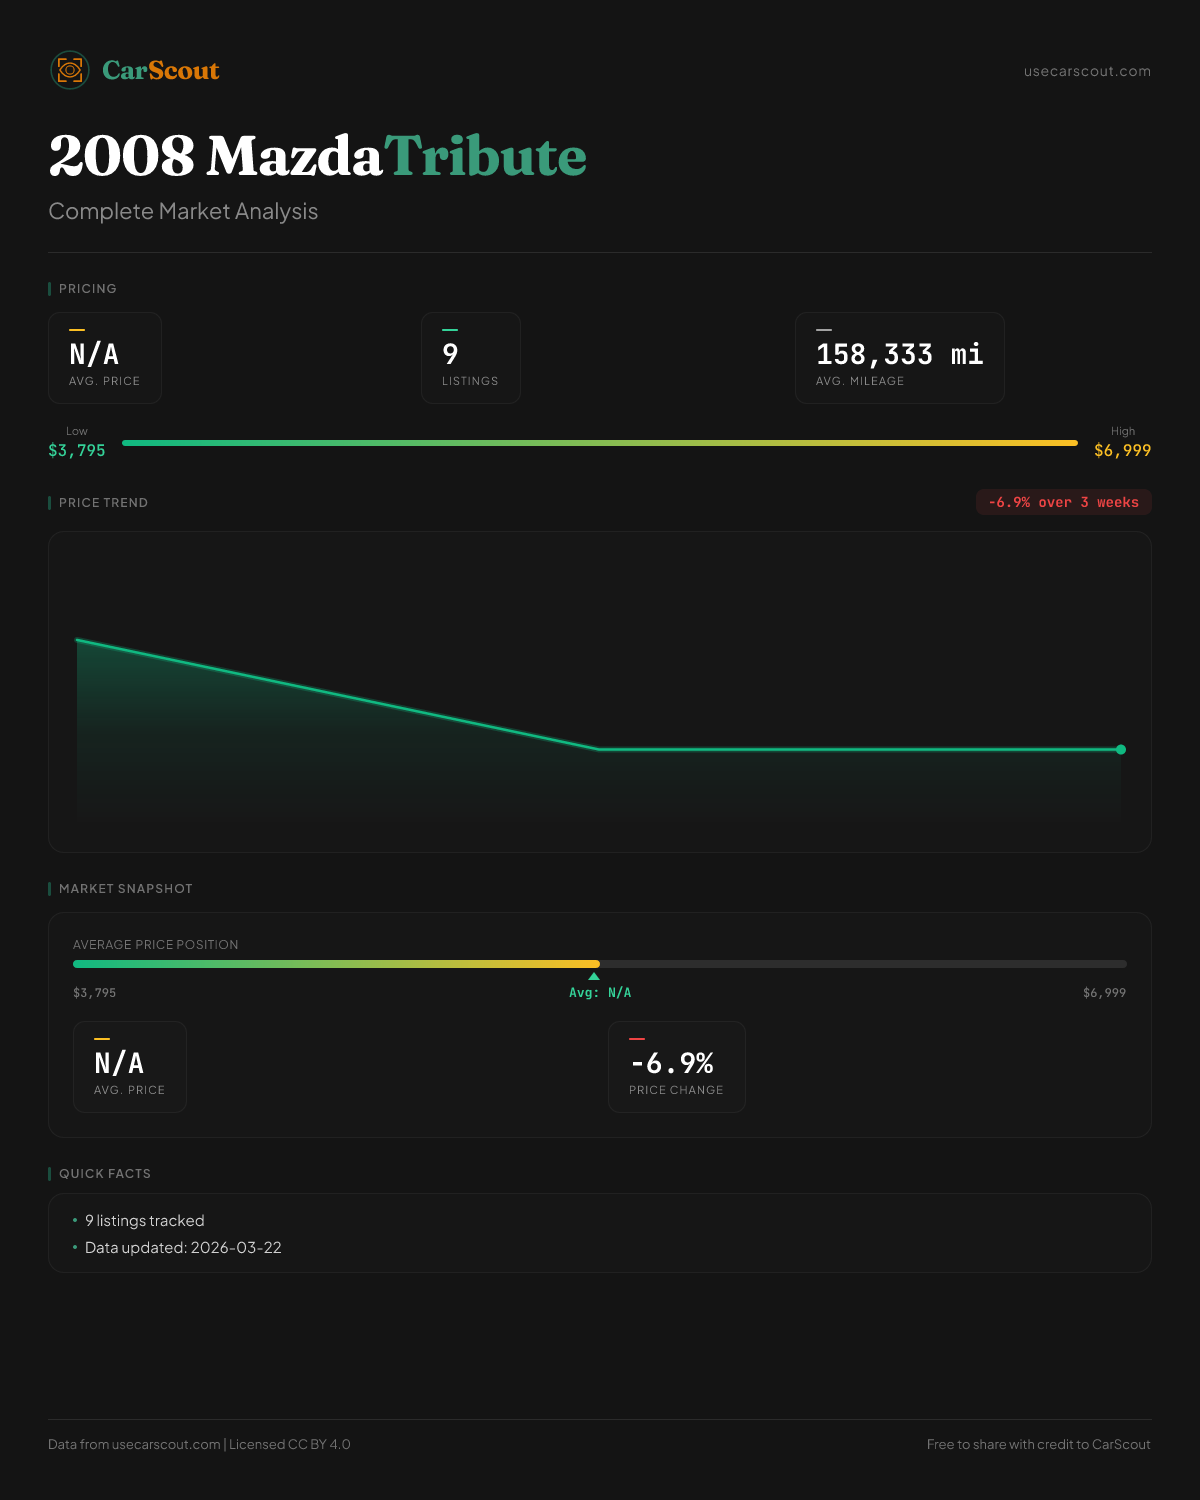Click the High price value $6,999 under Pricing

(1122, 450)
